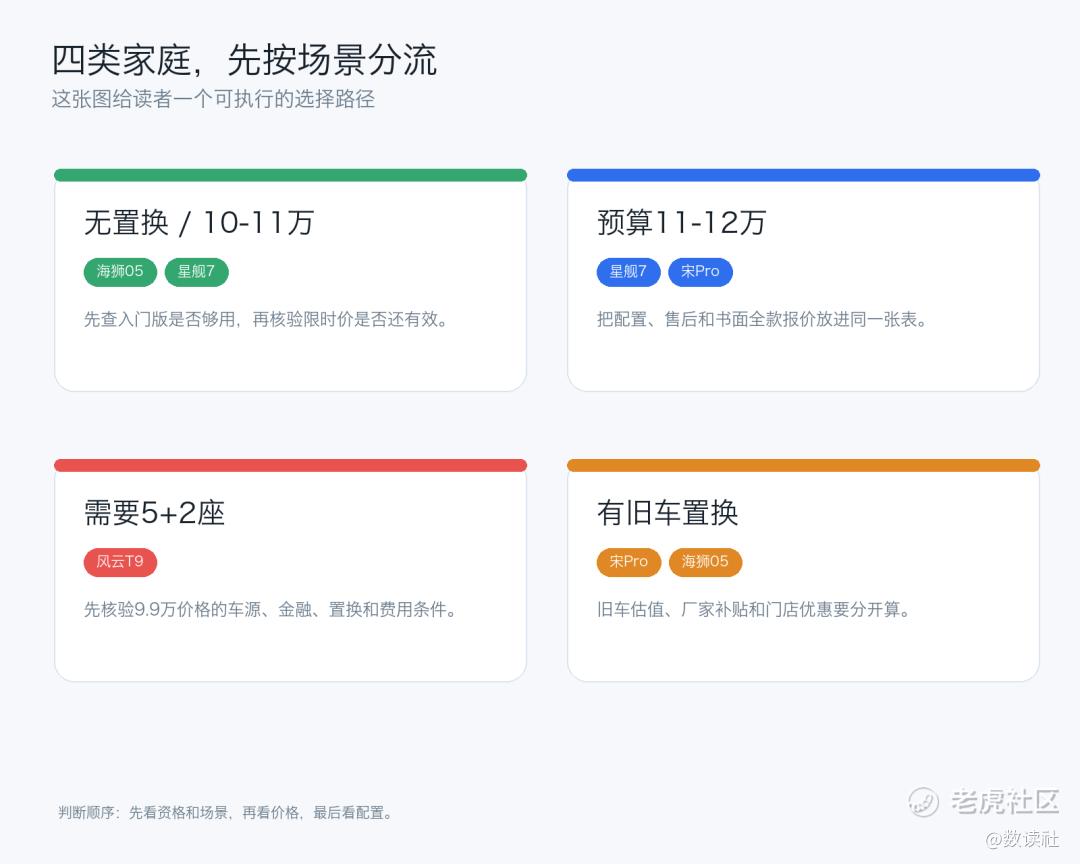Click the red 风云T9 tag
Image resolution: width=1080 pixels, height=864 pixels.
[120, 562]
